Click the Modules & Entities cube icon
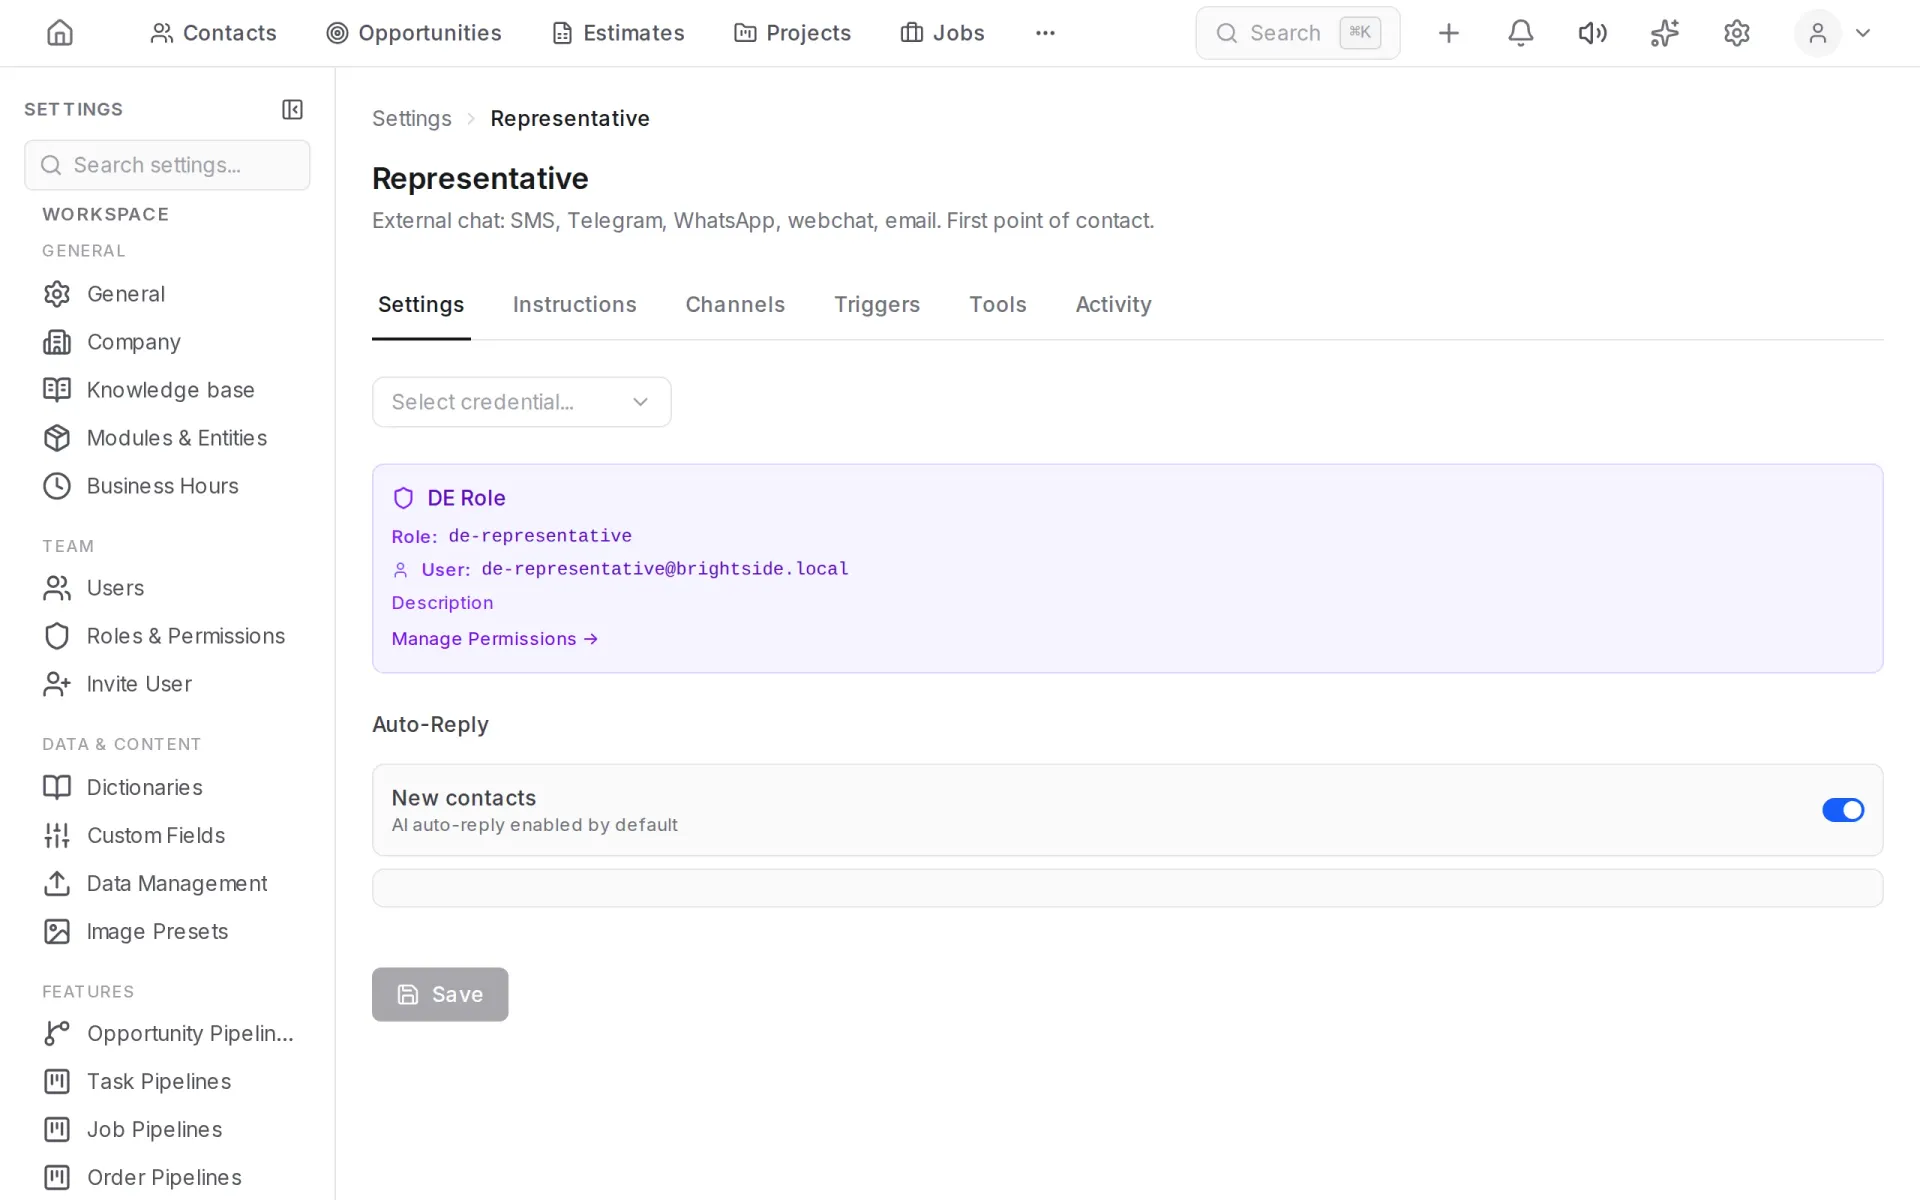 pos(57,438)
